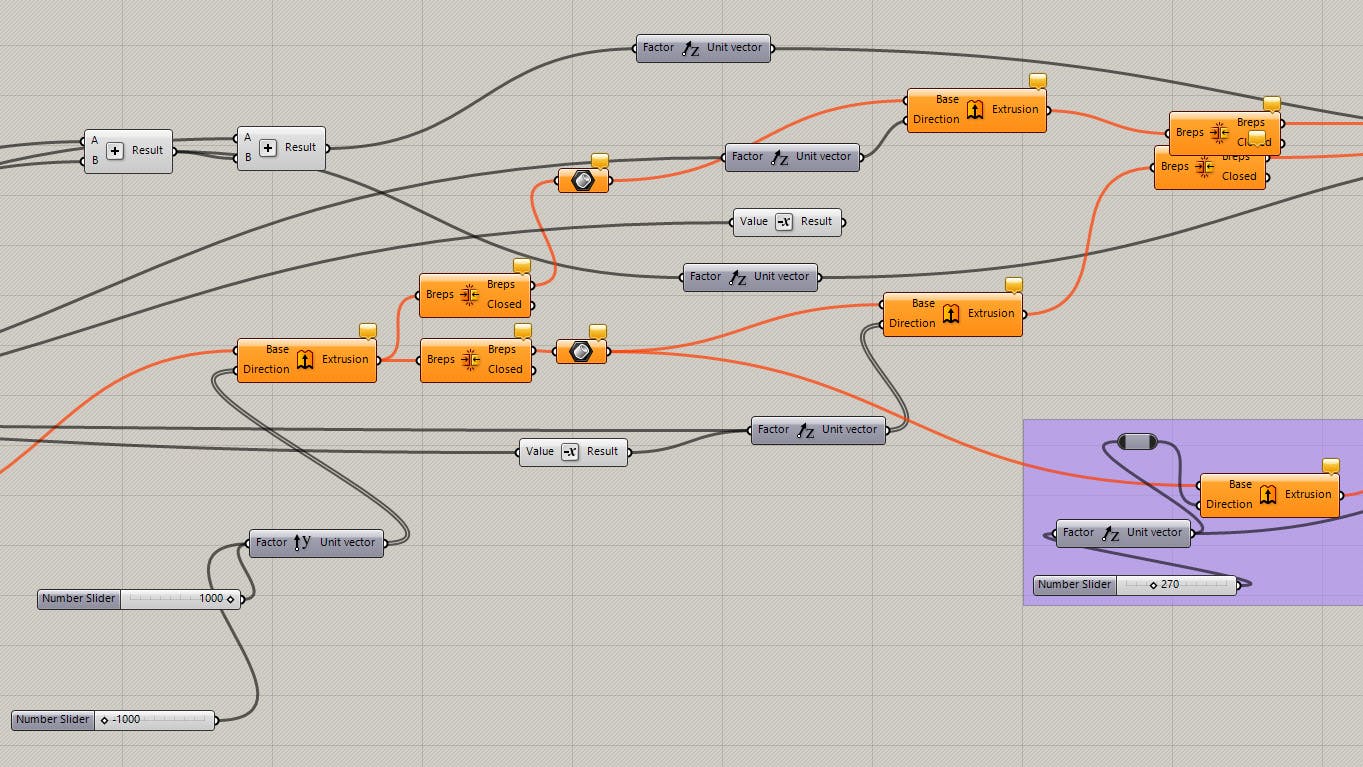Click 'A' input of the first Addition

click(x=95, y=141)
